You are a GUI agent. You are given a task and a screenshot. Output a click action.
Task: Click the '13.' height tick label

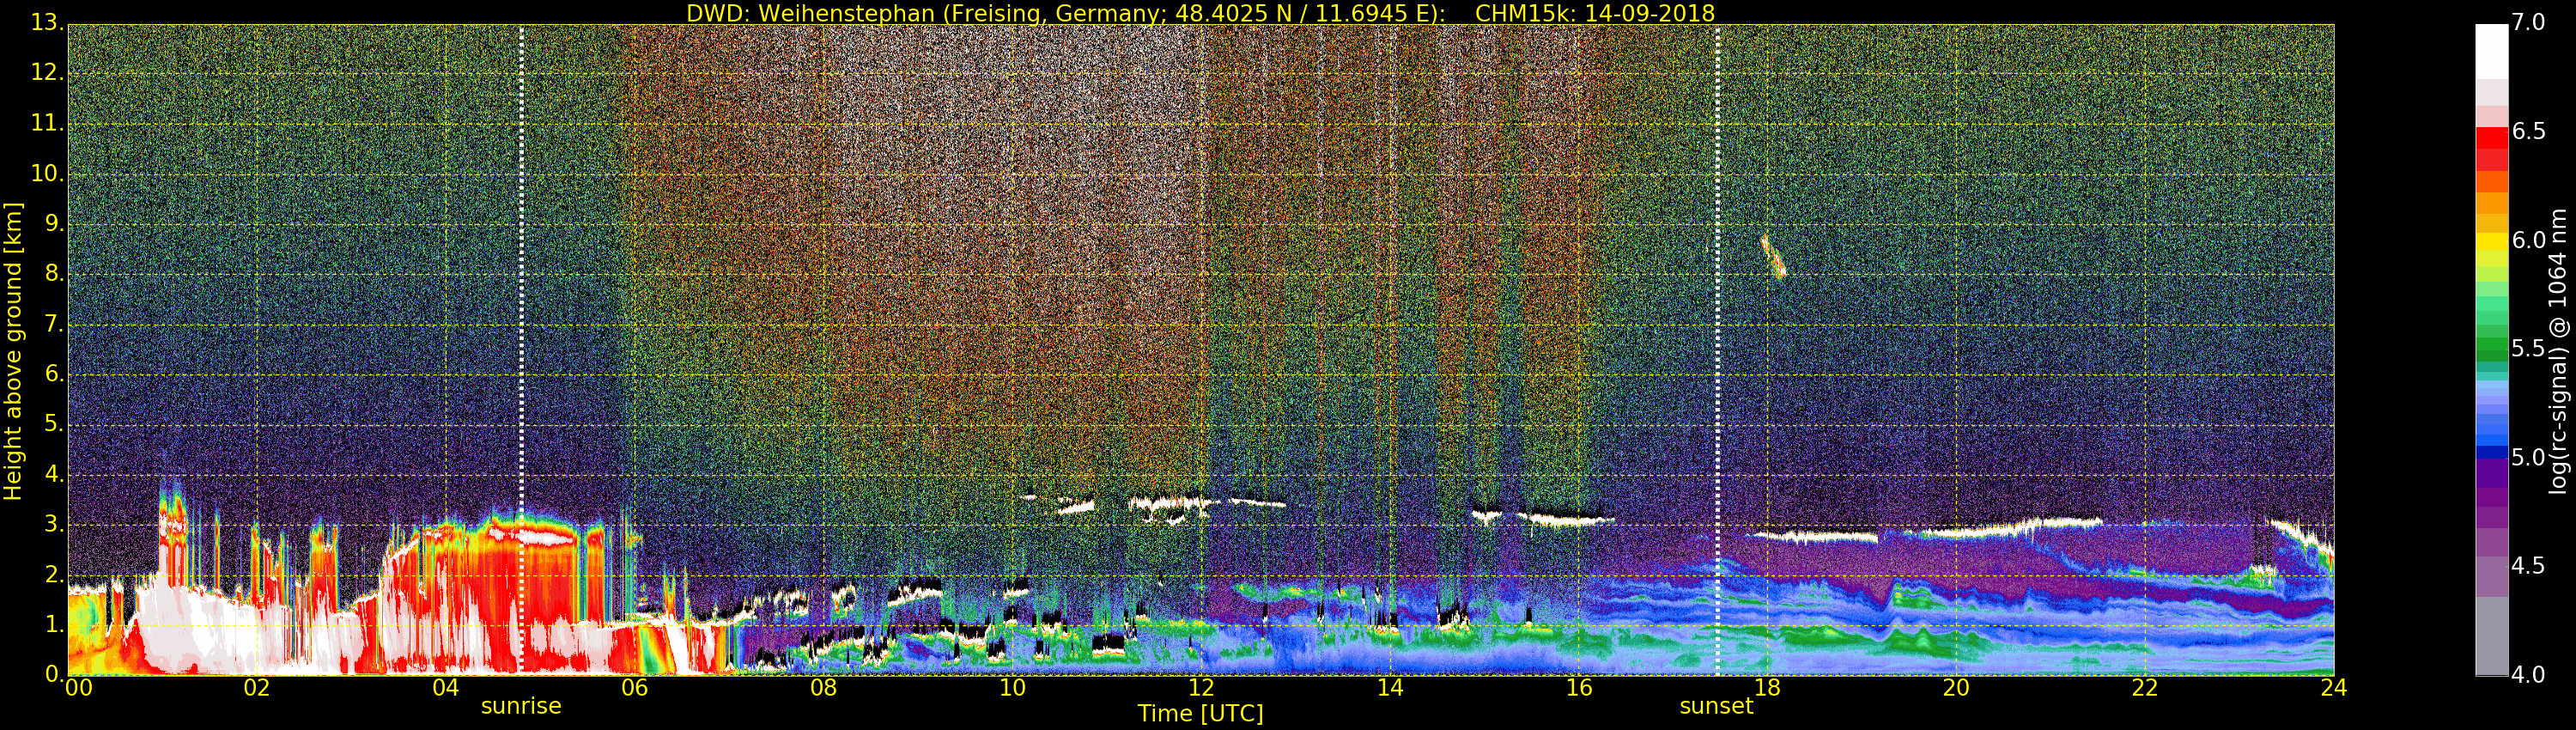(46, 22)
